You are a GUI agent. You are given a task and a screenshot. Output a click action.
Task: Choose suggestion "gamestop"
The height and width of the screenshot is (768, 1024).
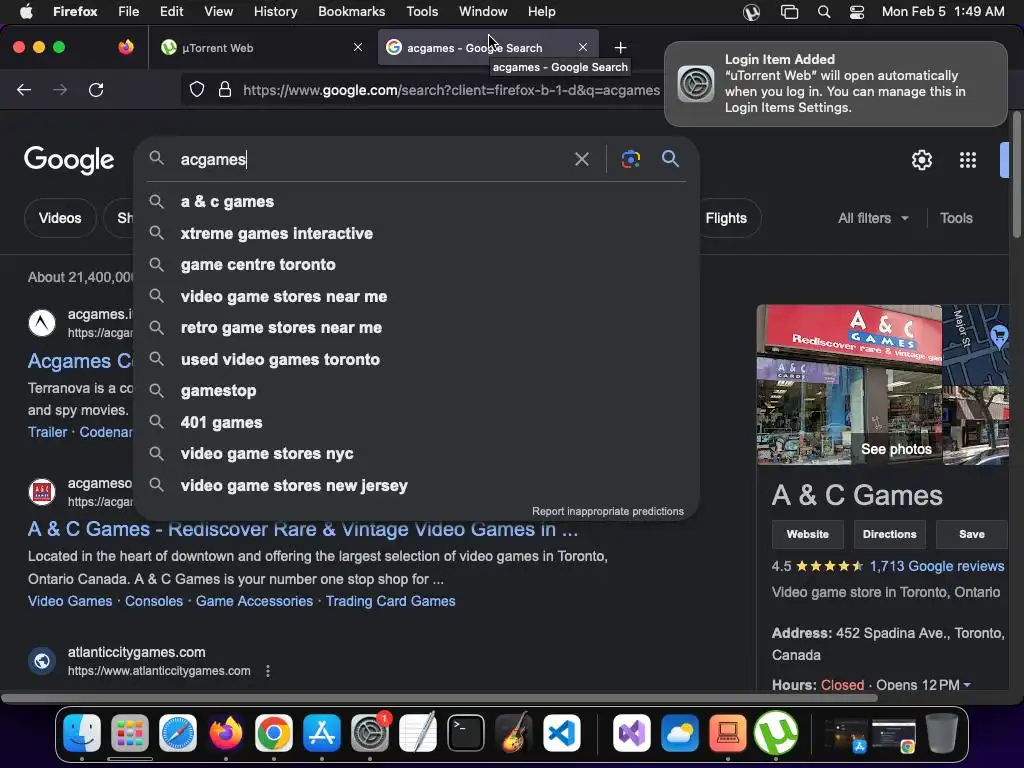pyautogui.click(x=417, y=391)
